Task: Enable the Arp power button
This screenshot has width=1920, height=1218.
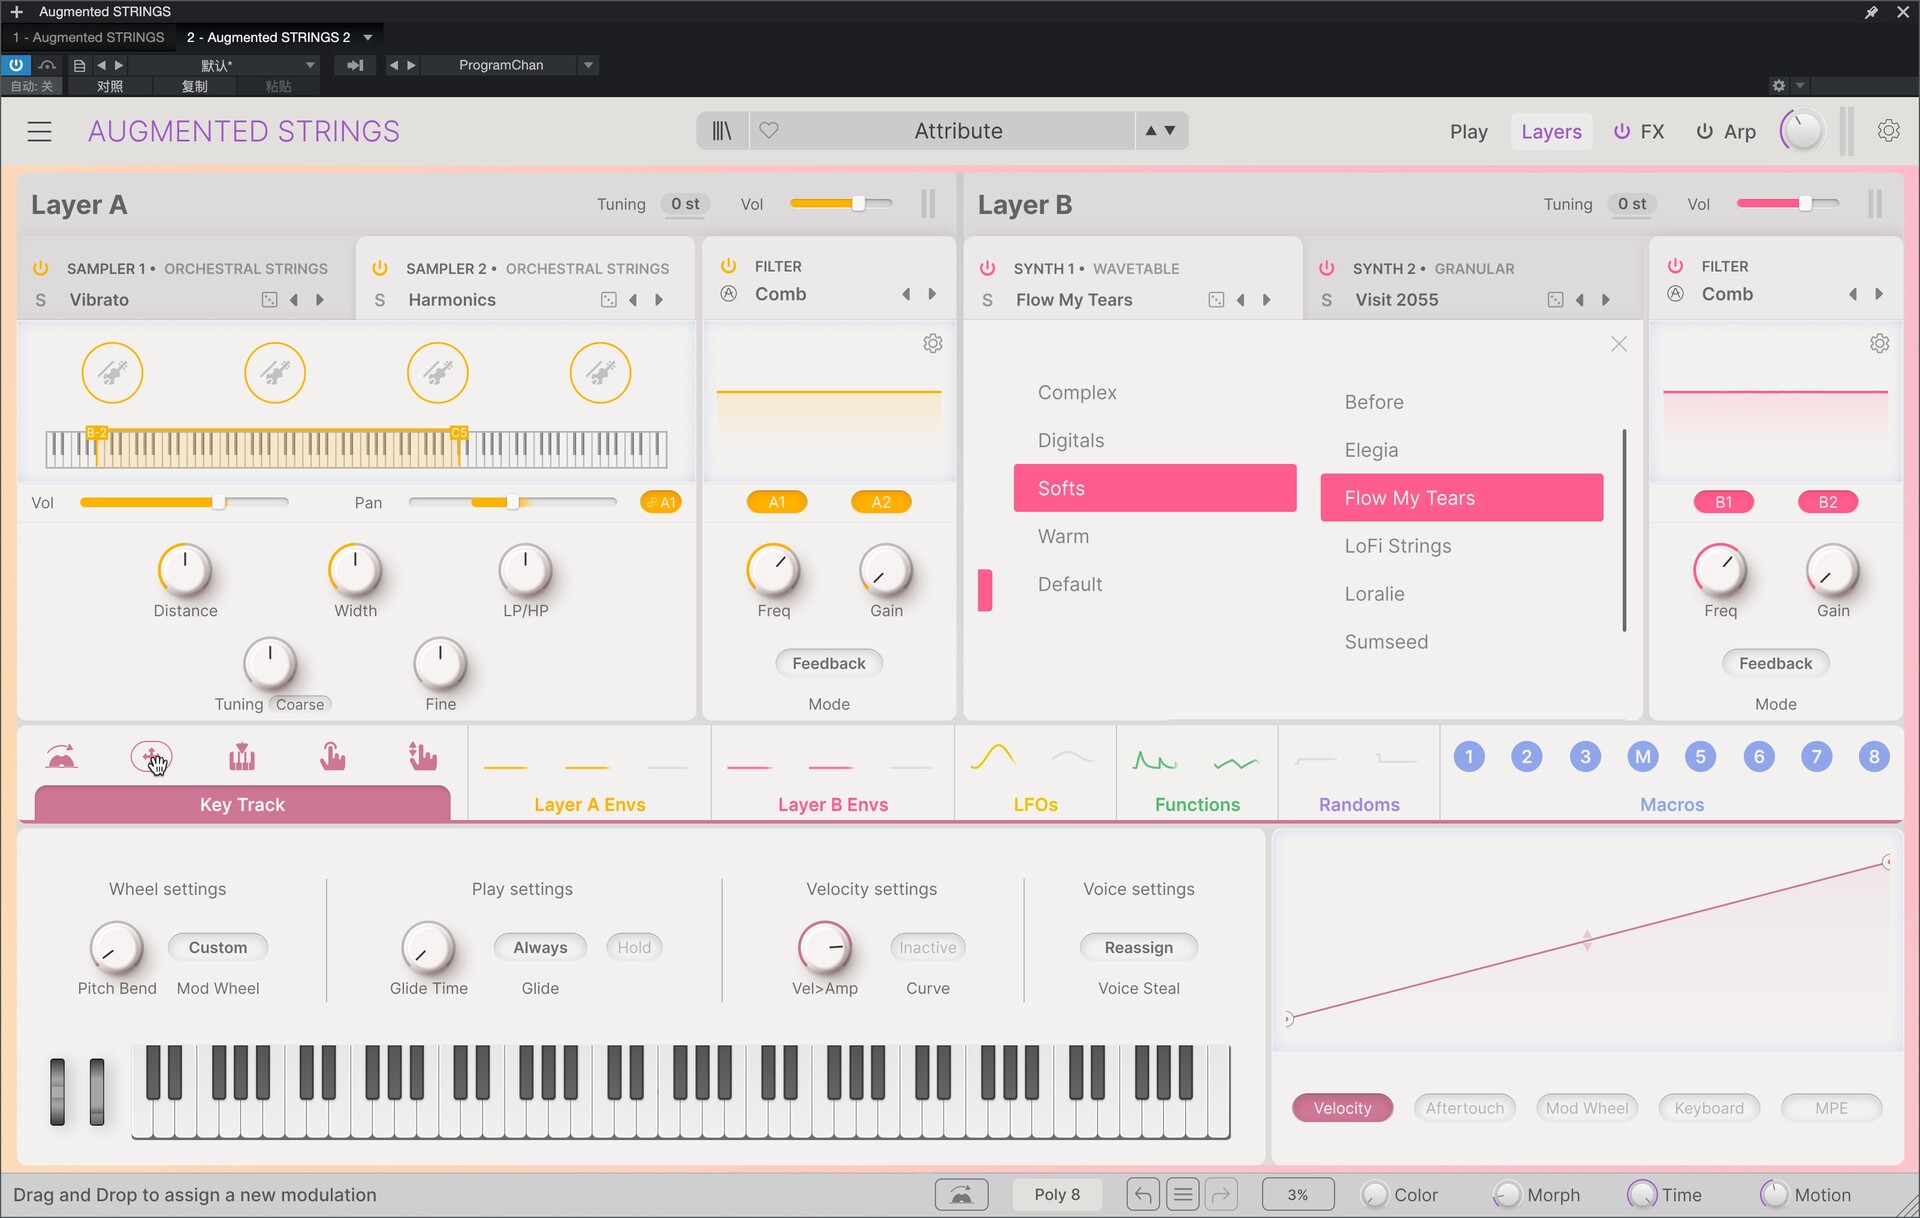Action: pos(1704,131)
